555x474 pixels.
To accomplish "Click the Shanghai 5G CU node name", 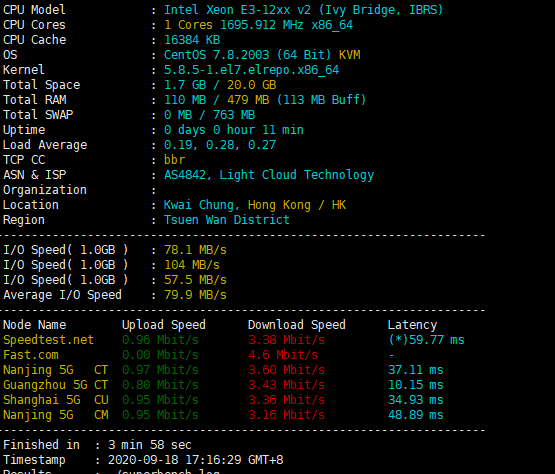I will (x=56, y=400).
